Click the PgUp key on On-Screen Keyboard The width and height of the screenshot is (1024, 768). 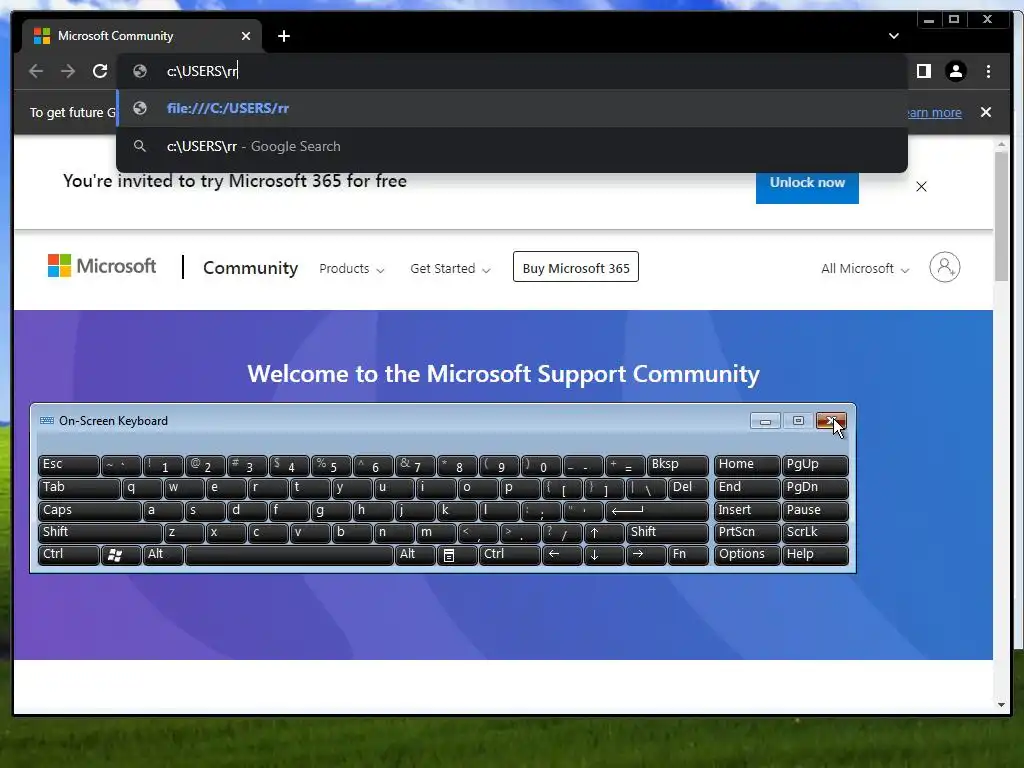point(815,465)
